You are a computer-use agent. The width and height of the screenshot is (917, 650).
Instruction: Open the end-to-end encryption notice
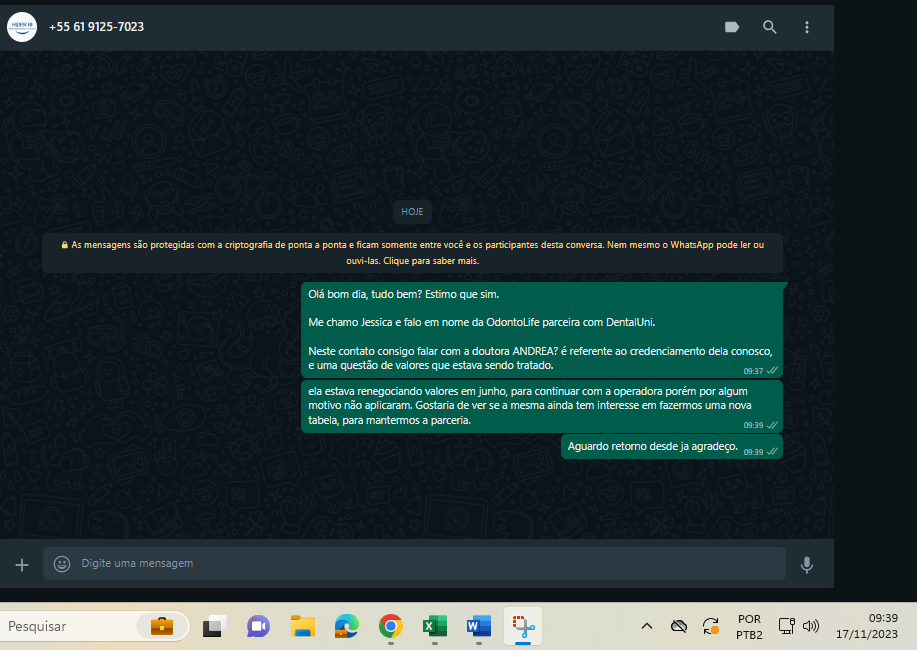click(x=412, y=253)
